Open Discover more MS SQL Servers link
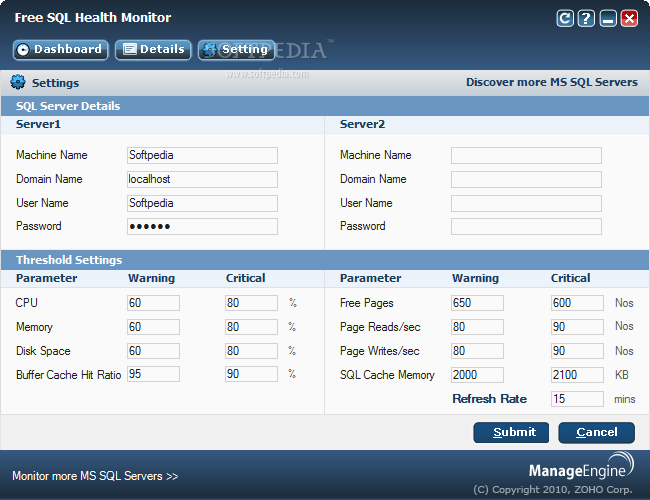 tap(552, 82)
